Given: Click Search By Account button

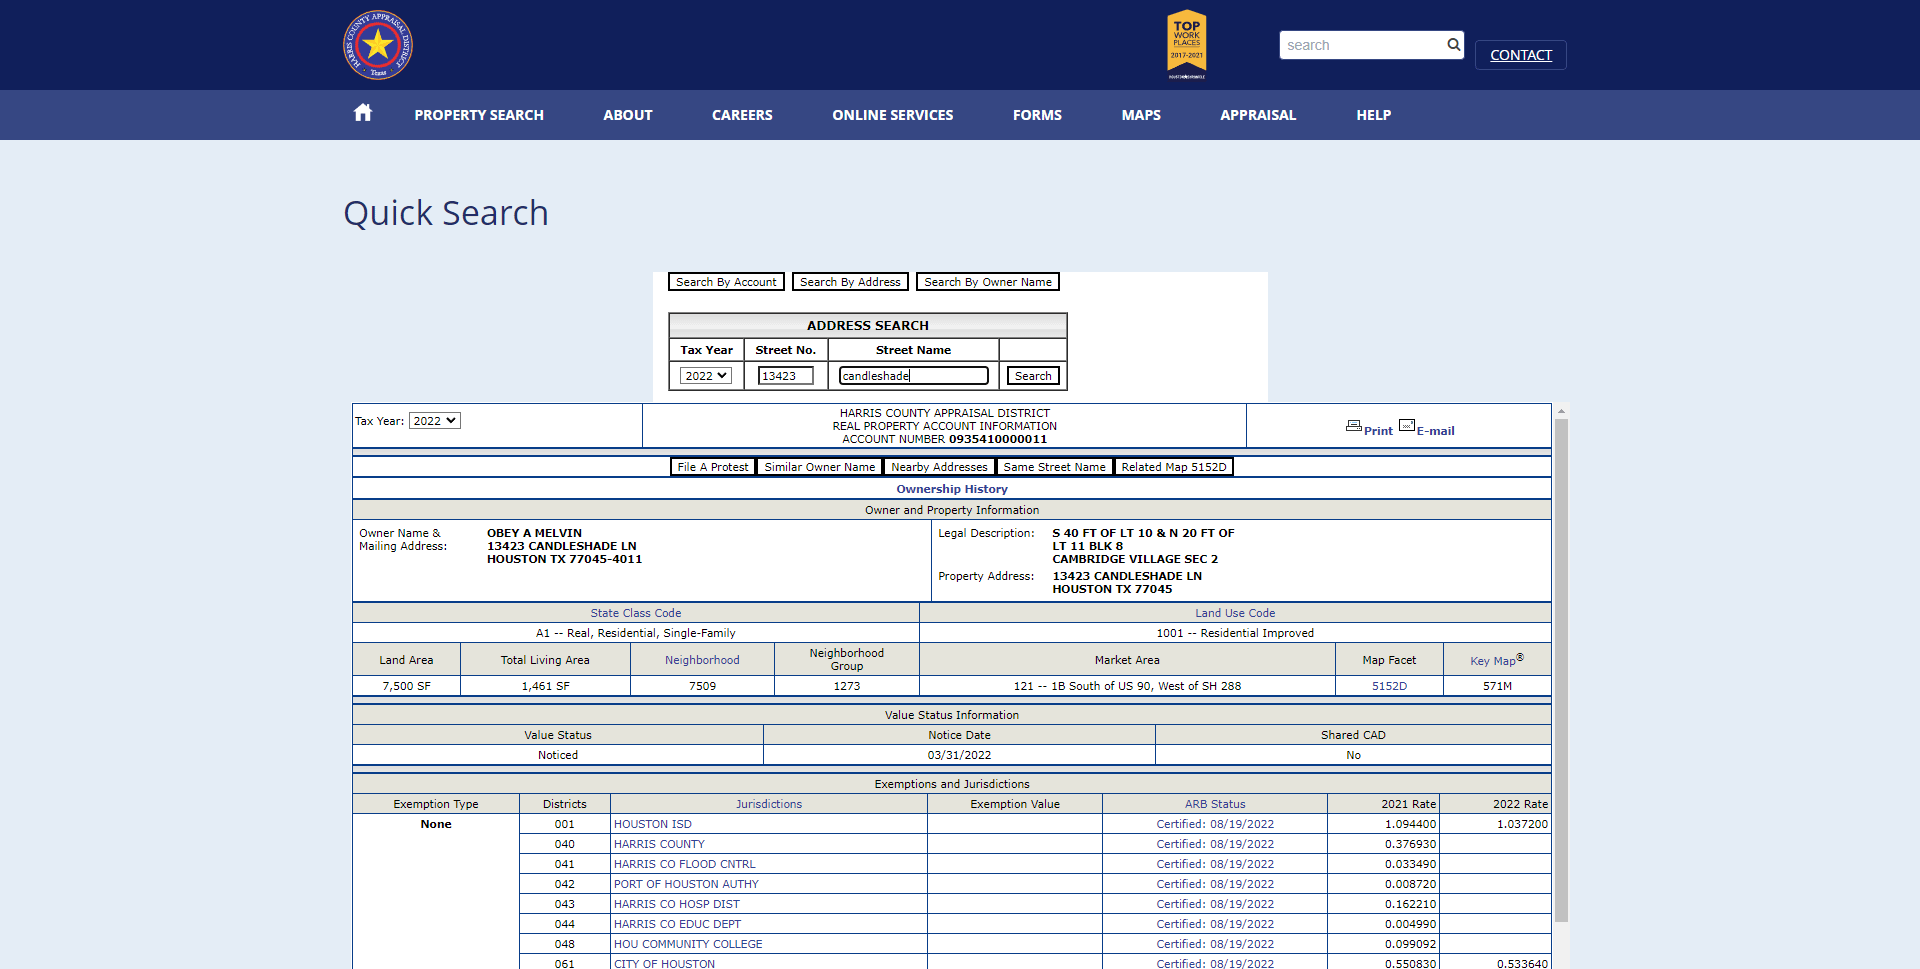Looking at the screenshot, I should coord(726,282).
